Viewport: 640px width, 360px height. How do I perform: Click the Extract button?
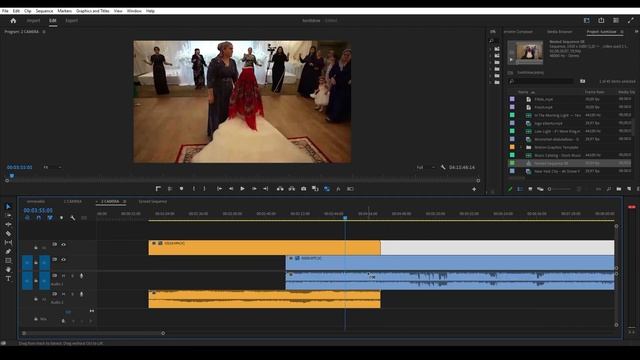point(292,189)
